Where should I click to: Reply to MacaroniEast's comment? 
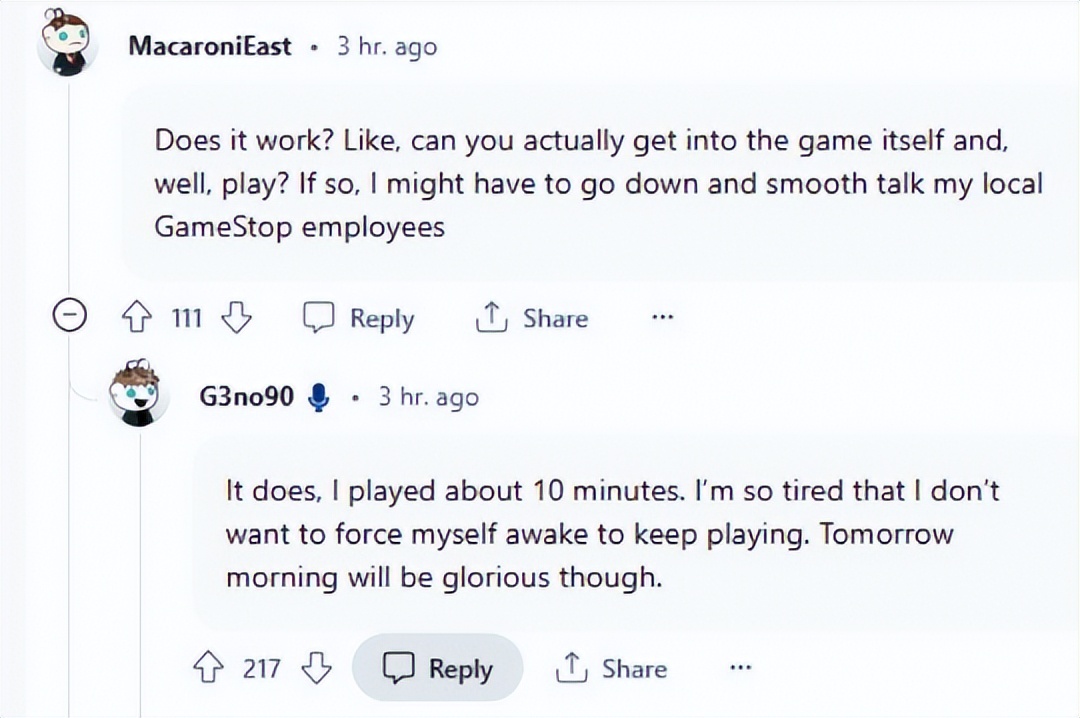(359, 319)
